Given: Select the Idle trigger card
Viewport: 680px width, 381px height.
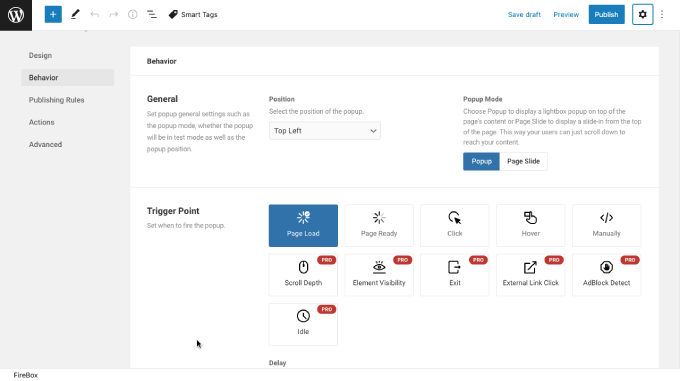Looking at the screenshot, I should (303, 324).
